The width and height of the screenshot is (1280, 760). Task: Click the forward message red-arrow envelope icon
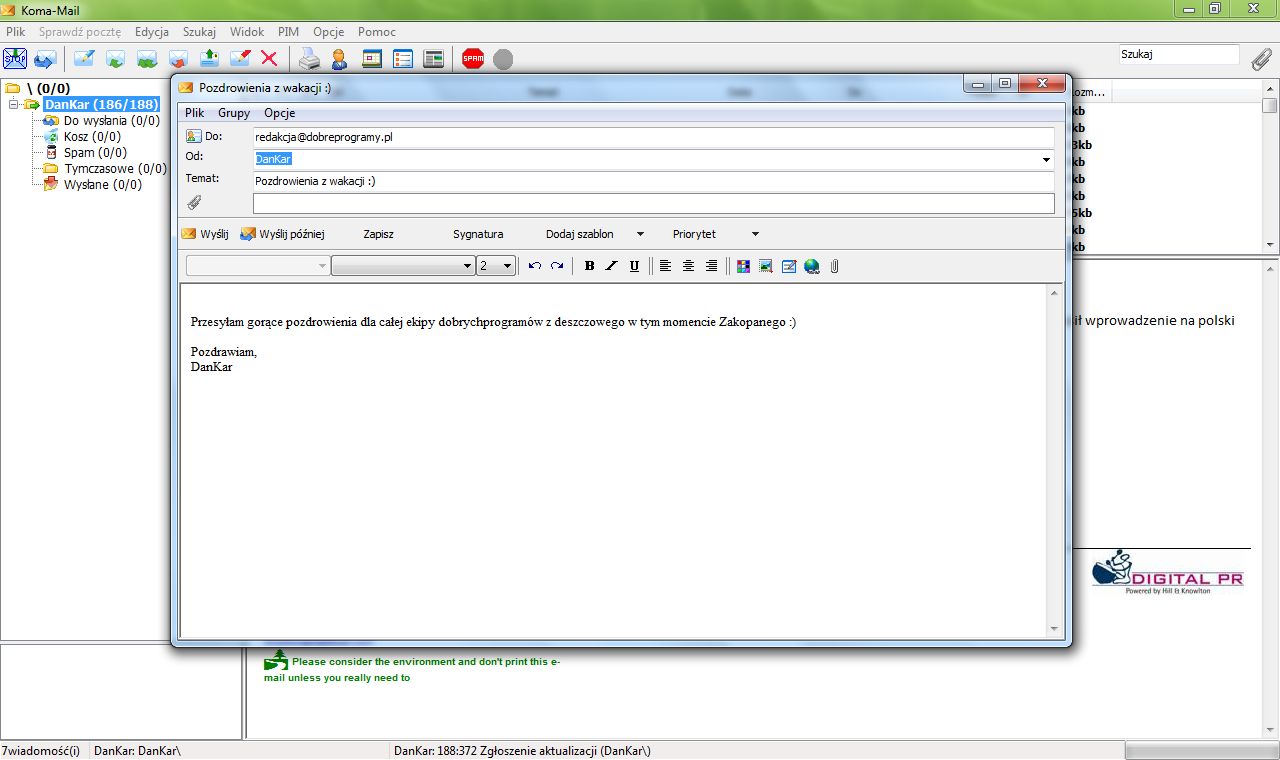point(178,59)
